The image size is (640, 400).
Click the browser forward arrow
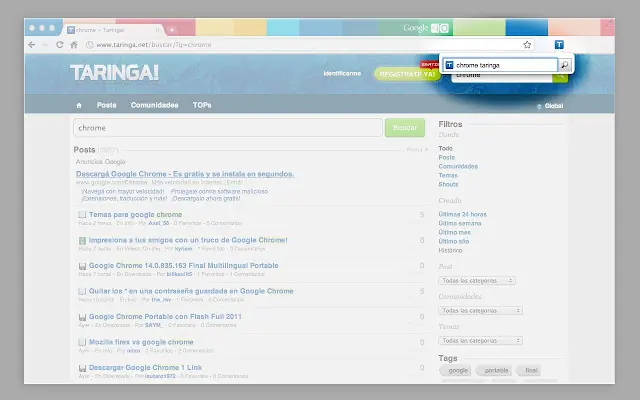[x=45, y=45]
